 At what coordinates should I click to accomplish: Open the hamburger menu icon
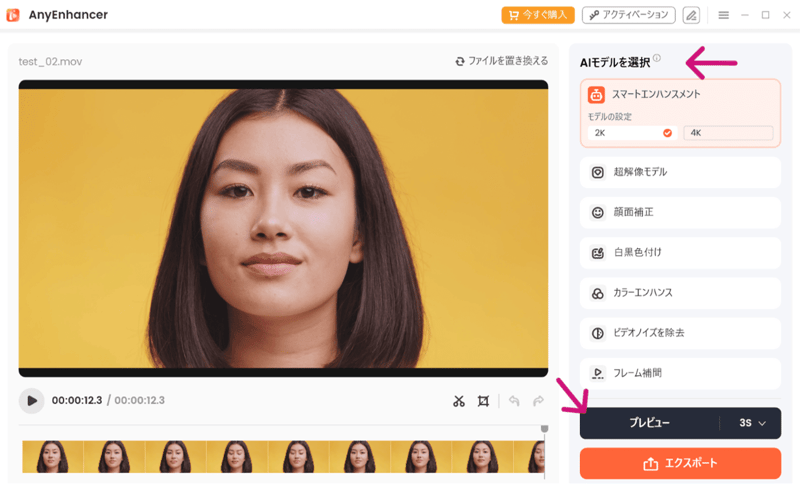724,15
